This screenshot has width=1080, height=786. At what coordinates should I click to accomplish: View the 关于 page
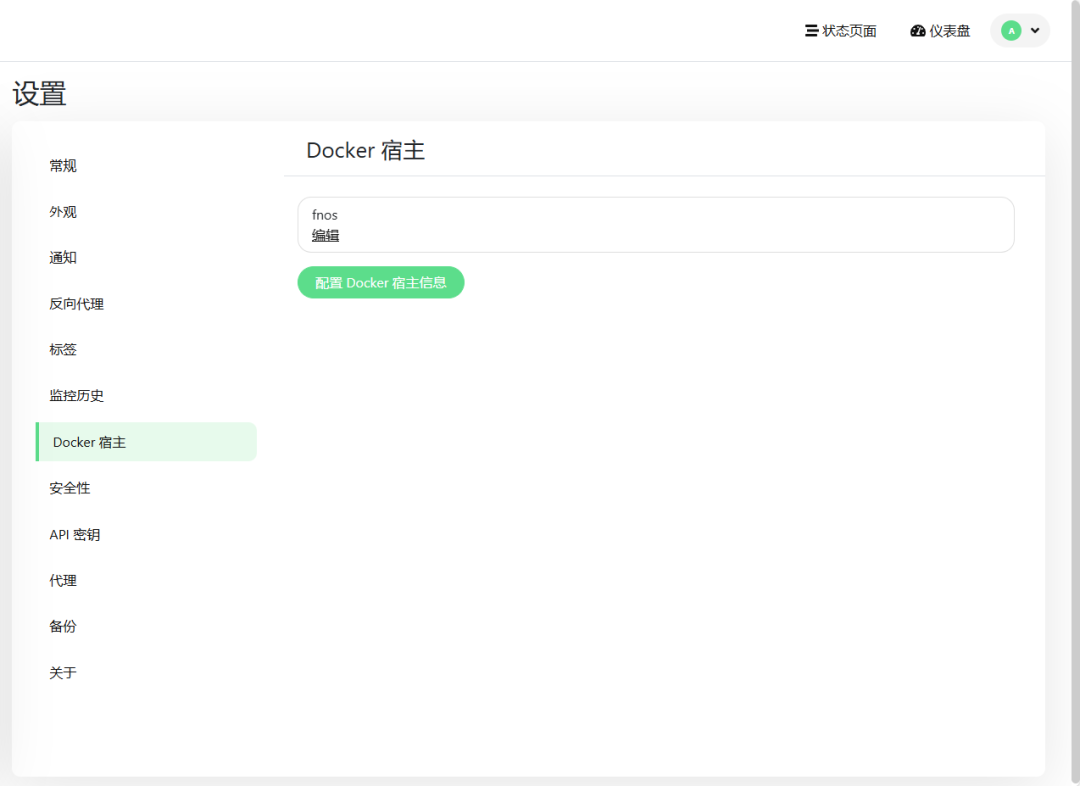tap(63, 673)
